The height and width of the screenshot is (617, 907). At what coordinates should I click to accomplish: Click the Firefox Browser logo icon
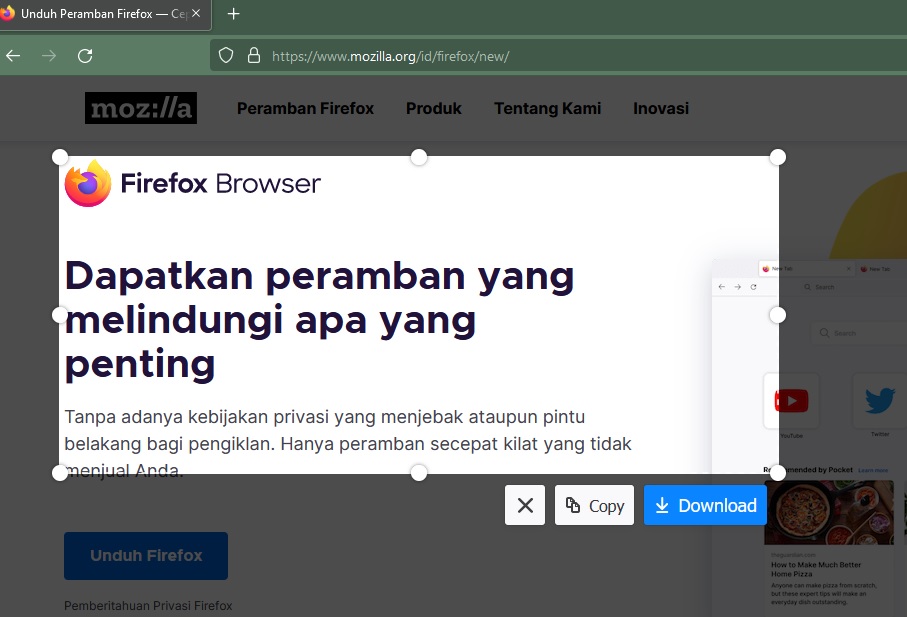88,184
